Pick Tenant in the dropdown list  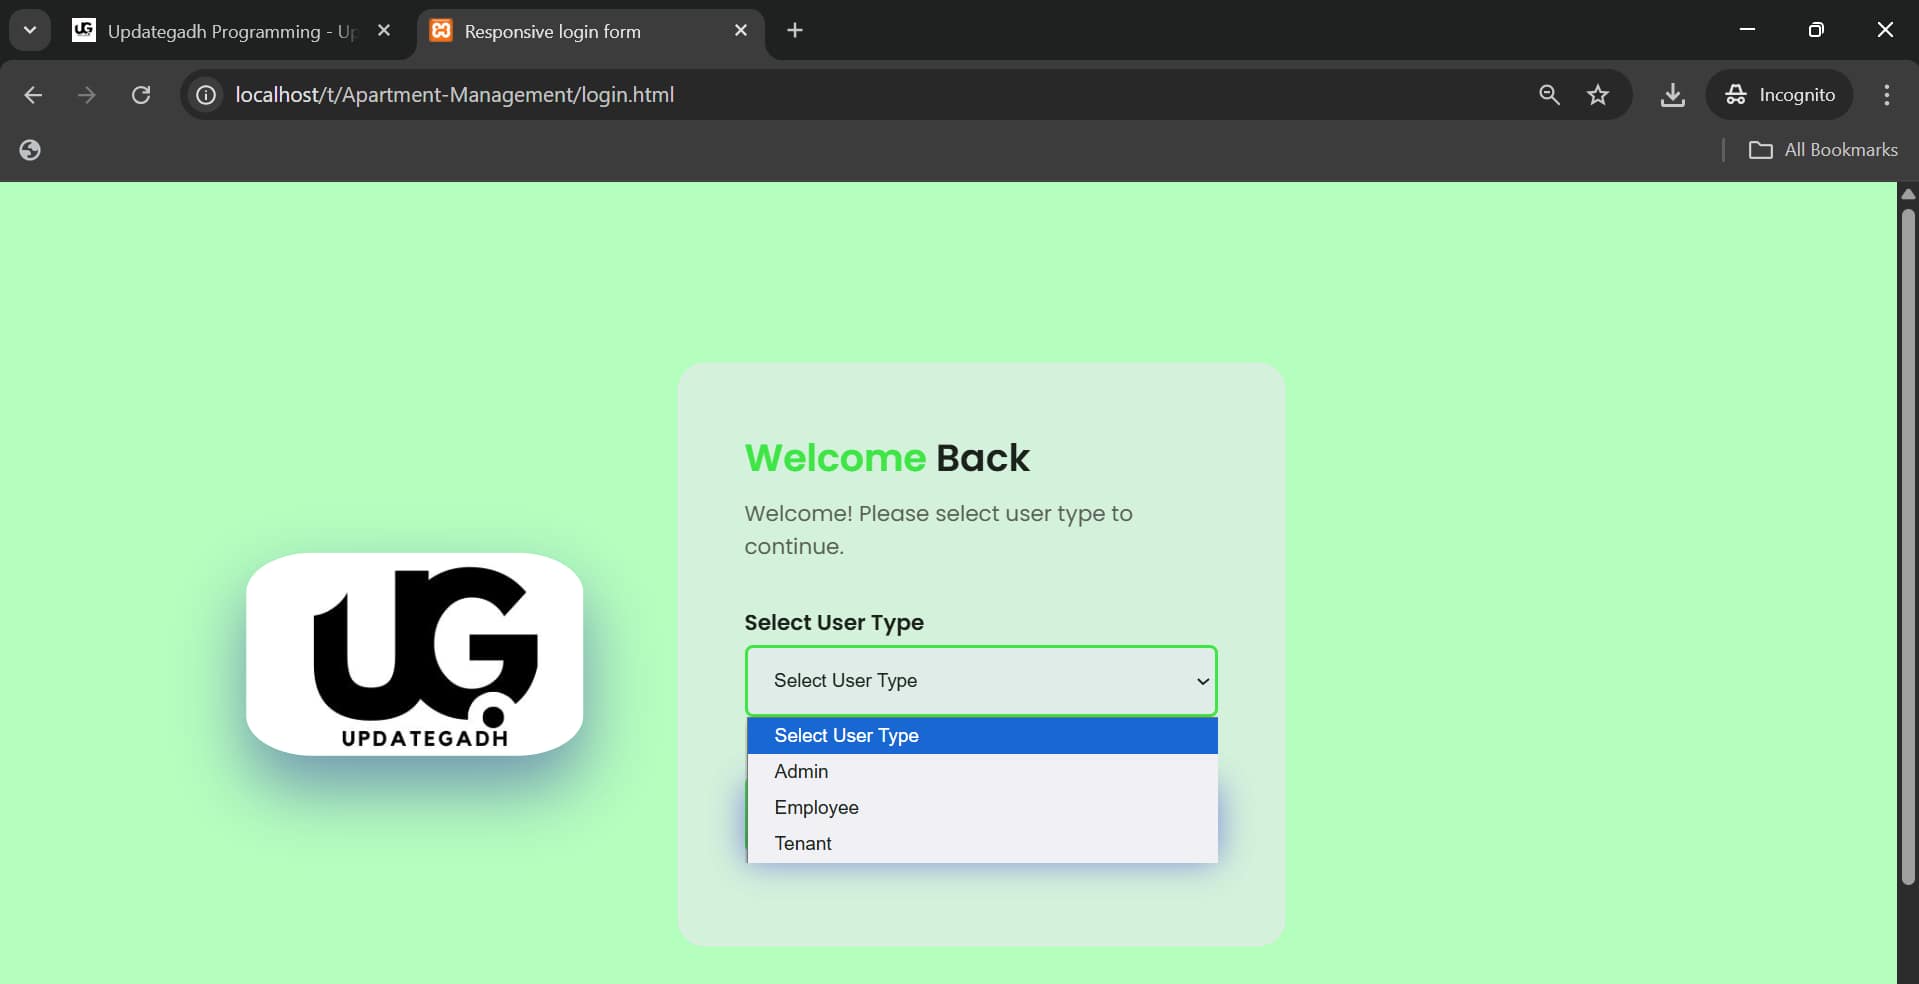coord(803,844)
